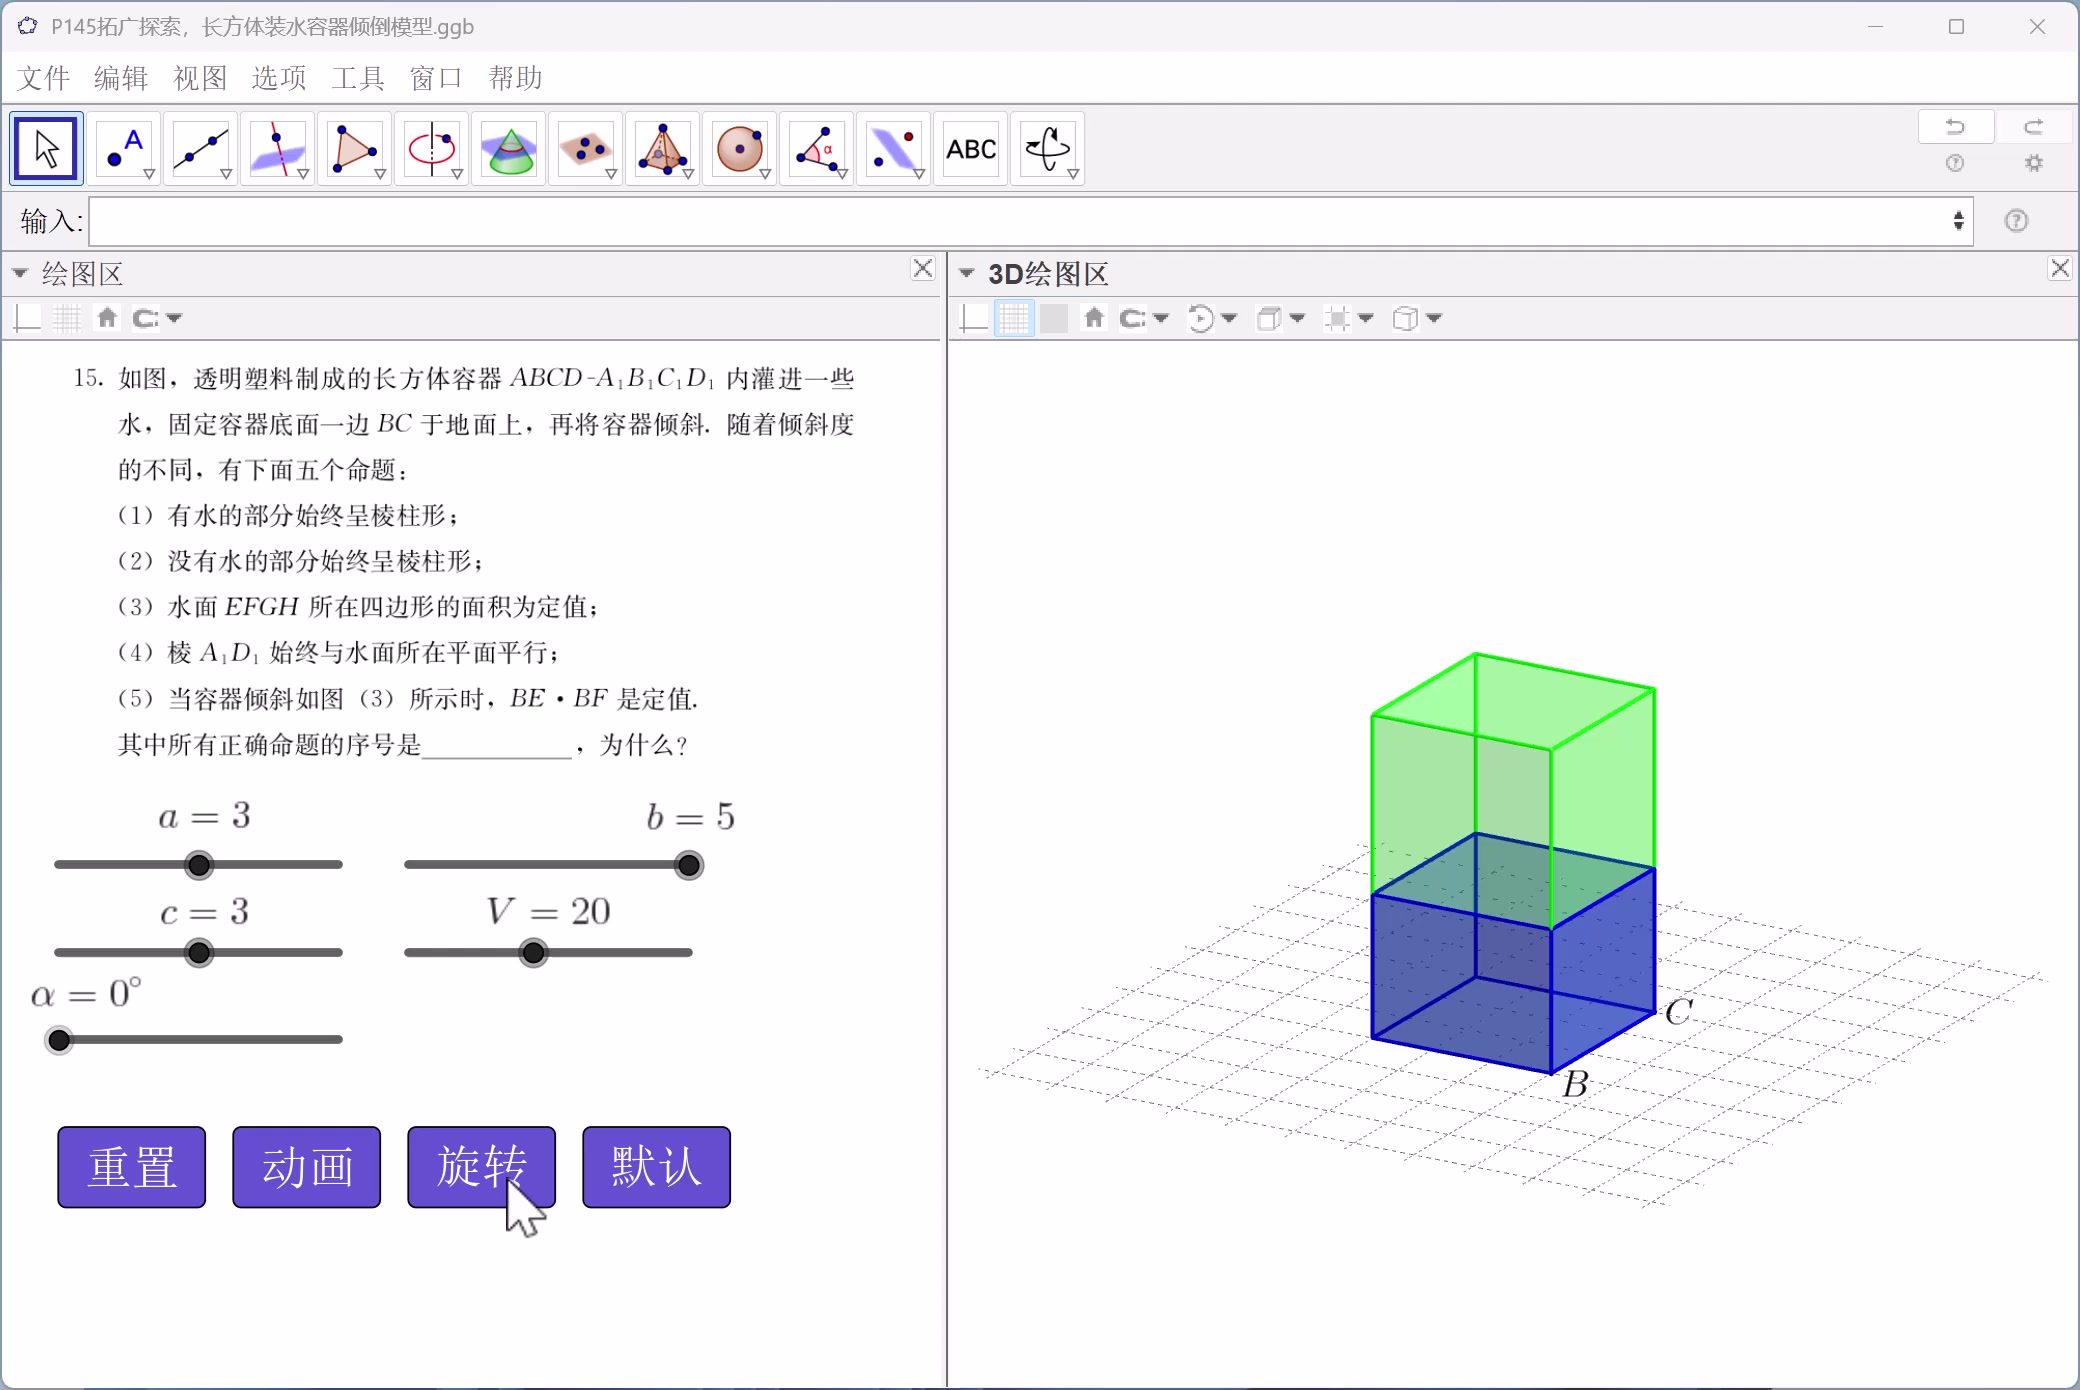Viewport: 2080px width, 1390px height.
Task: Toggle the grid in the 3D view
Action: tap(1013, 318)
